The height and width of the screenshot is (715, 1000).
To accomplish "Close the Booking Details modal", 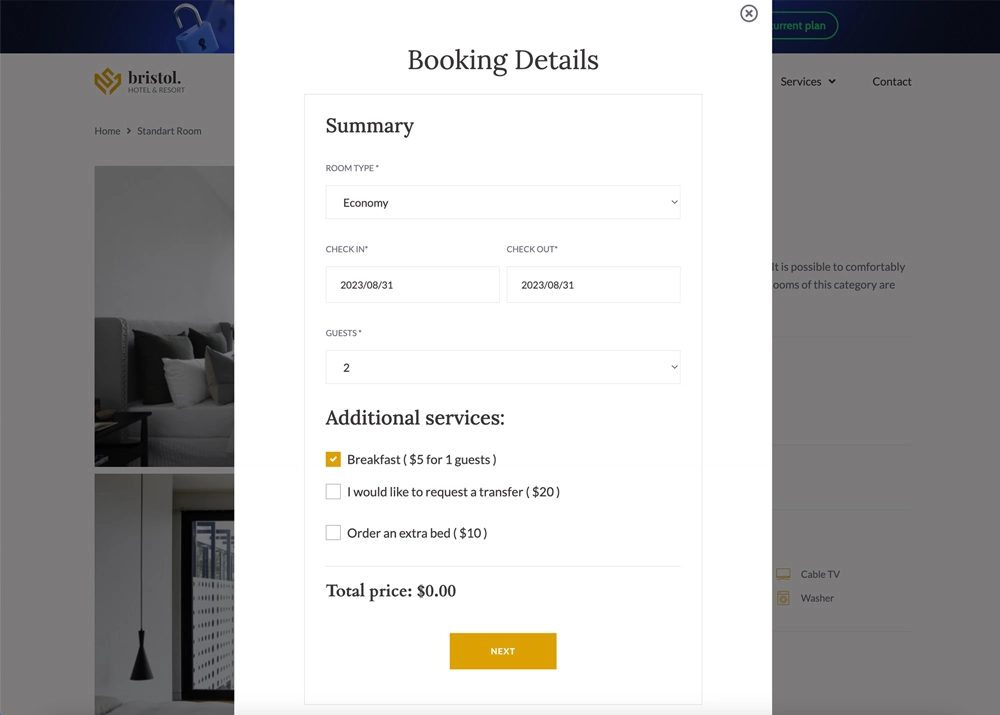I will (x=749, y=13).
